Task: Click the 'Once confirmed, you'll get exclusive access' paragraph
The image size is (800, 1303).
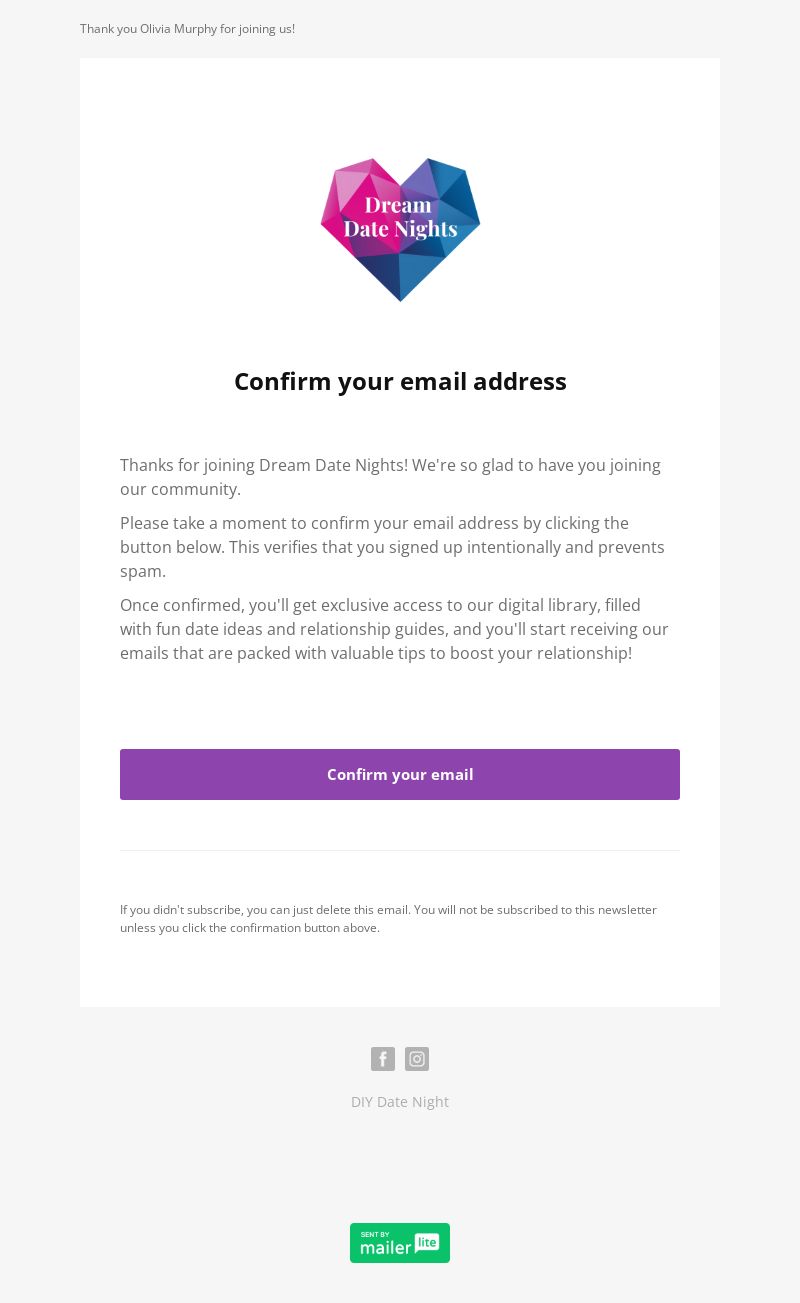Action: tap(395, 629)
